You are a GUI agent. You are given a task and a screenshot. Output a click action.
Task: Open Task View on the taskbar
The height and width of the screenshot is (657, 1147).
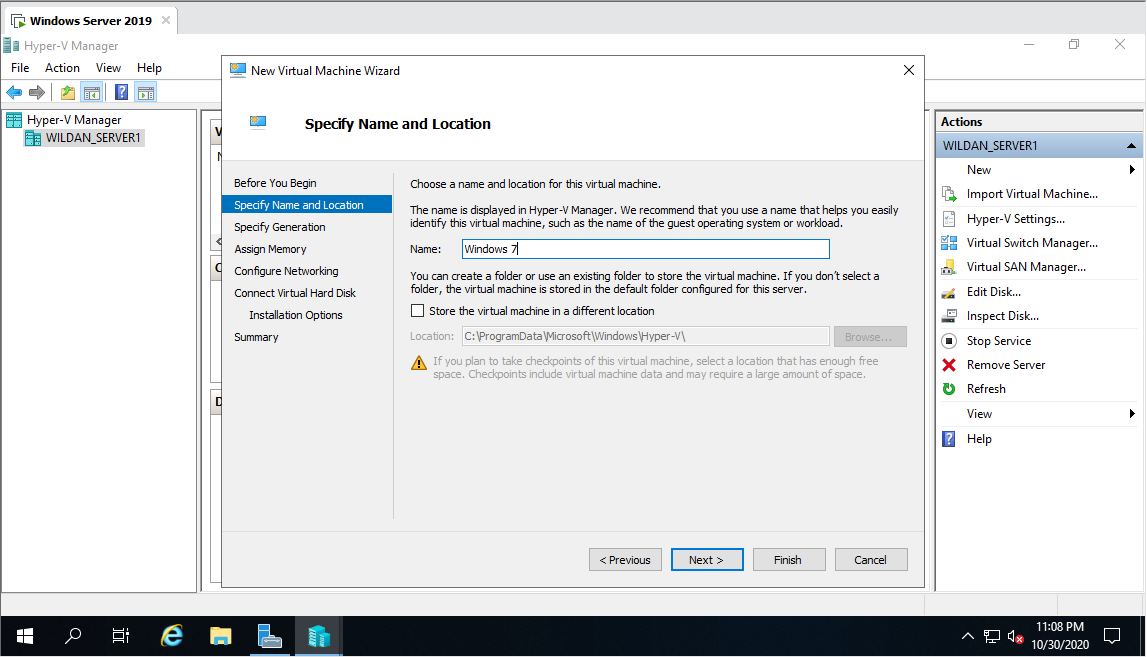121,637
